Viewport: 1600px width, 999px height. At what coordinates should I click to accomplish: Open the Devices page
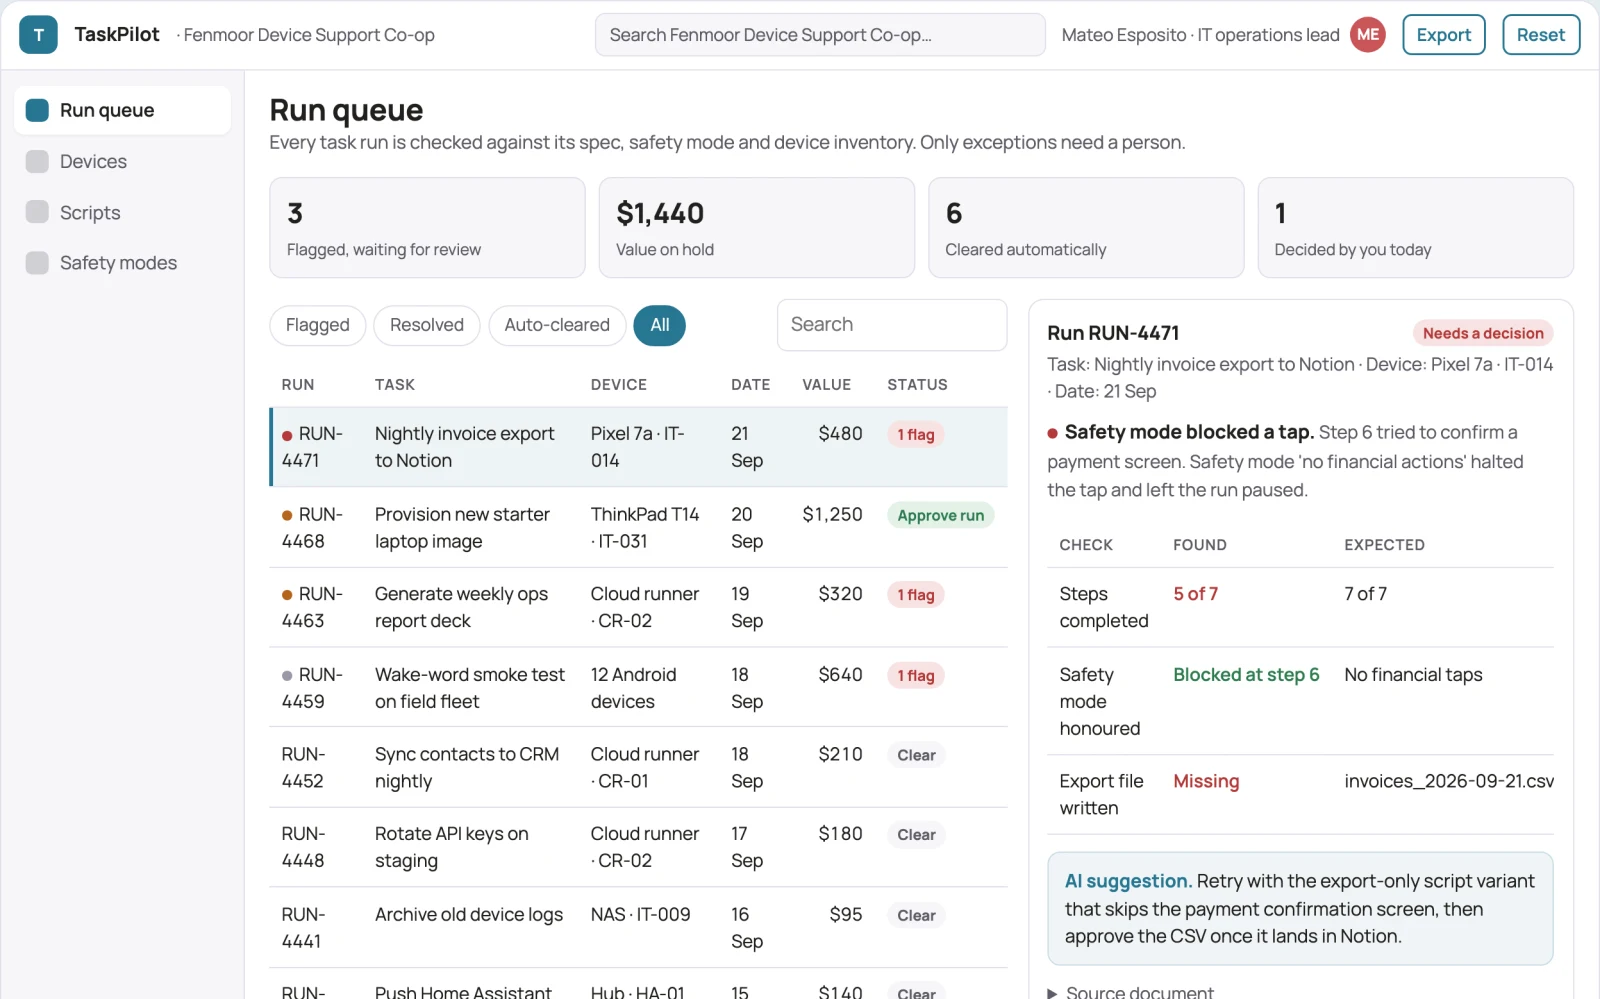click(x=122, y=162)
